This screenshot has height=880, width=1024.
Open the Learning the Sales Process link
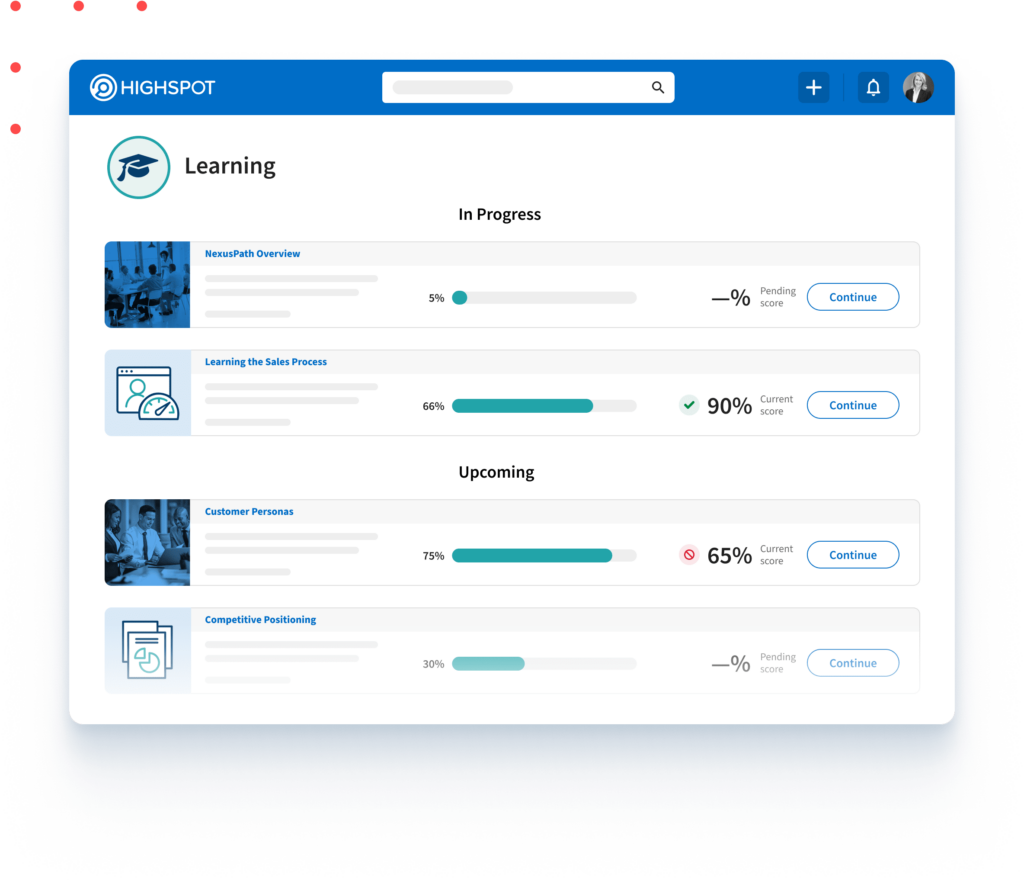tap(266, 362)
